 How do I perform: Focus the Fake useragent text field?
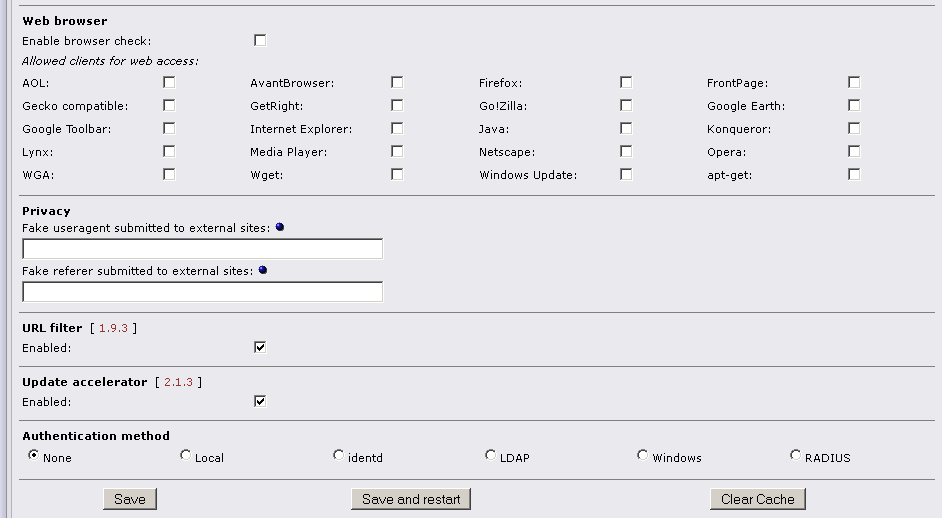202,249
